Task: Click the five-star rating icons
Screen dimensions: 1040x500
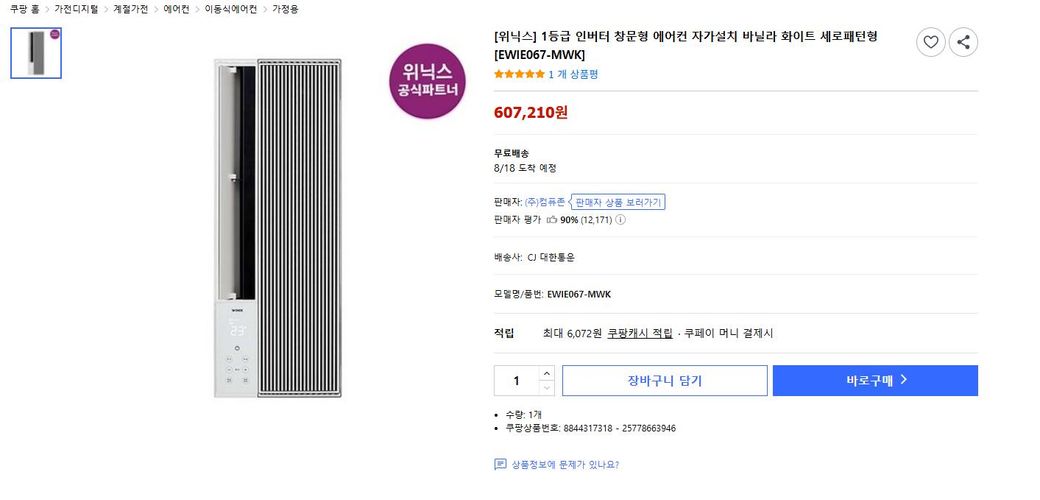Action: click(x=519, y=74)
